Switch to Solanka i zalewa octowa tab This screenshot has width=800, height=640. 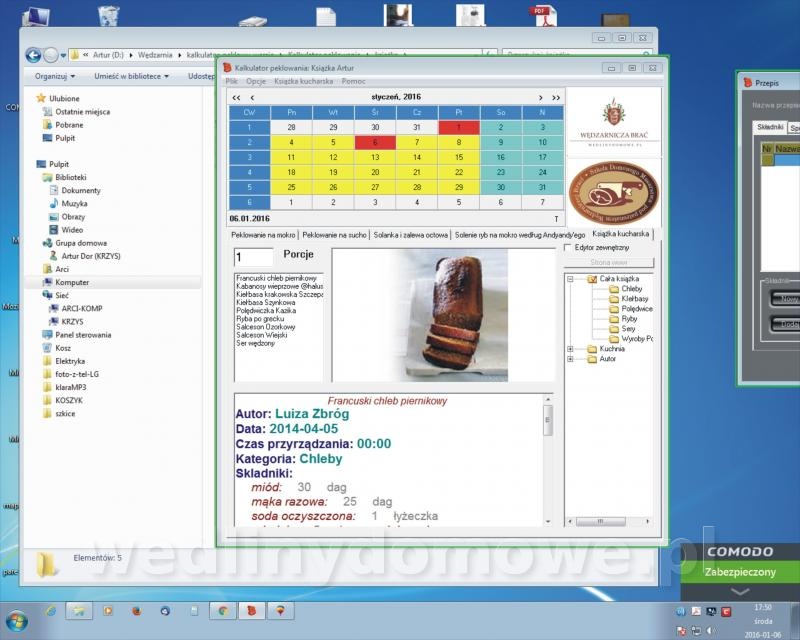pos(411,235)
